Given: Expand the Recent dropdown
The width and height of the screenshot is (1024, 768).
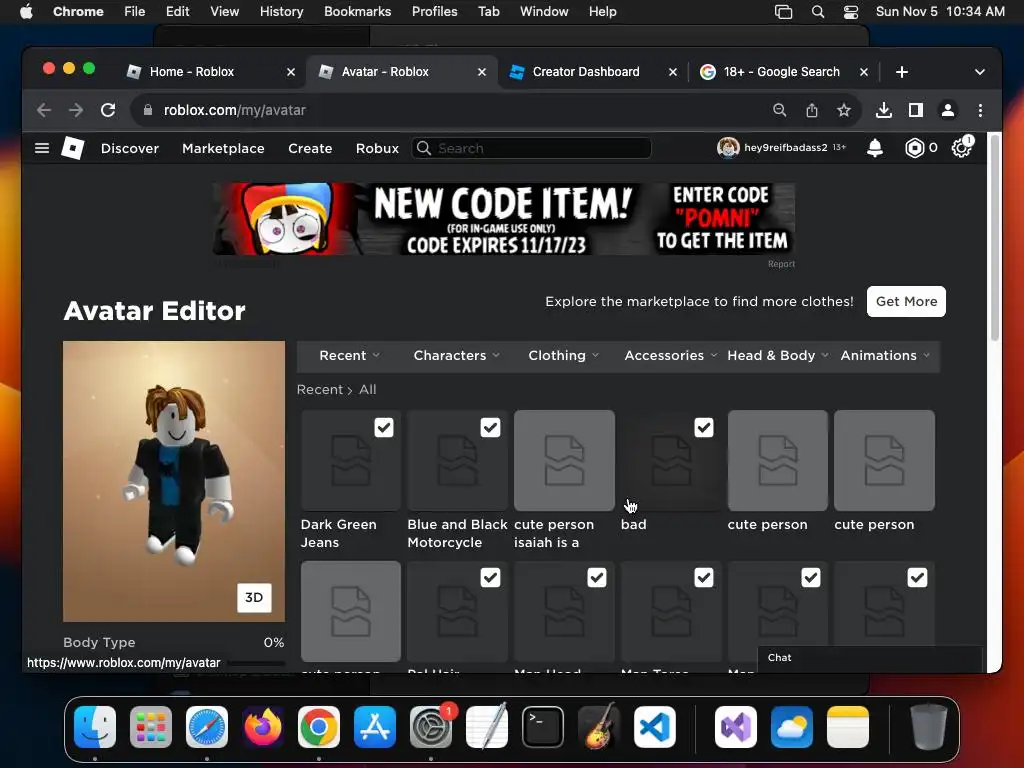Looking at the screenshot, I should [x=349, y=355].
